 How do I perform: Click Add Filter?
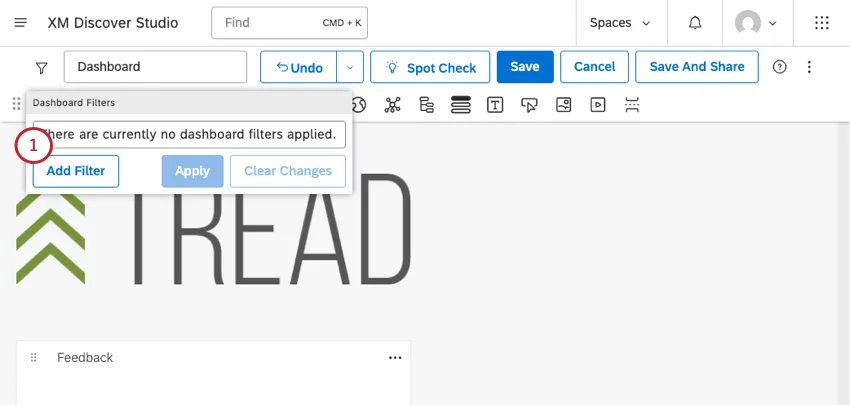coord(76,171)
